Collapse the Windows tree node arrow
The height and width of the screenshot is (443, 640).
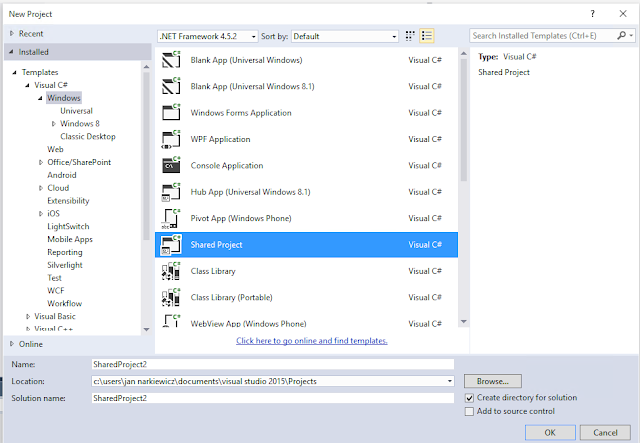click(40, 98)
